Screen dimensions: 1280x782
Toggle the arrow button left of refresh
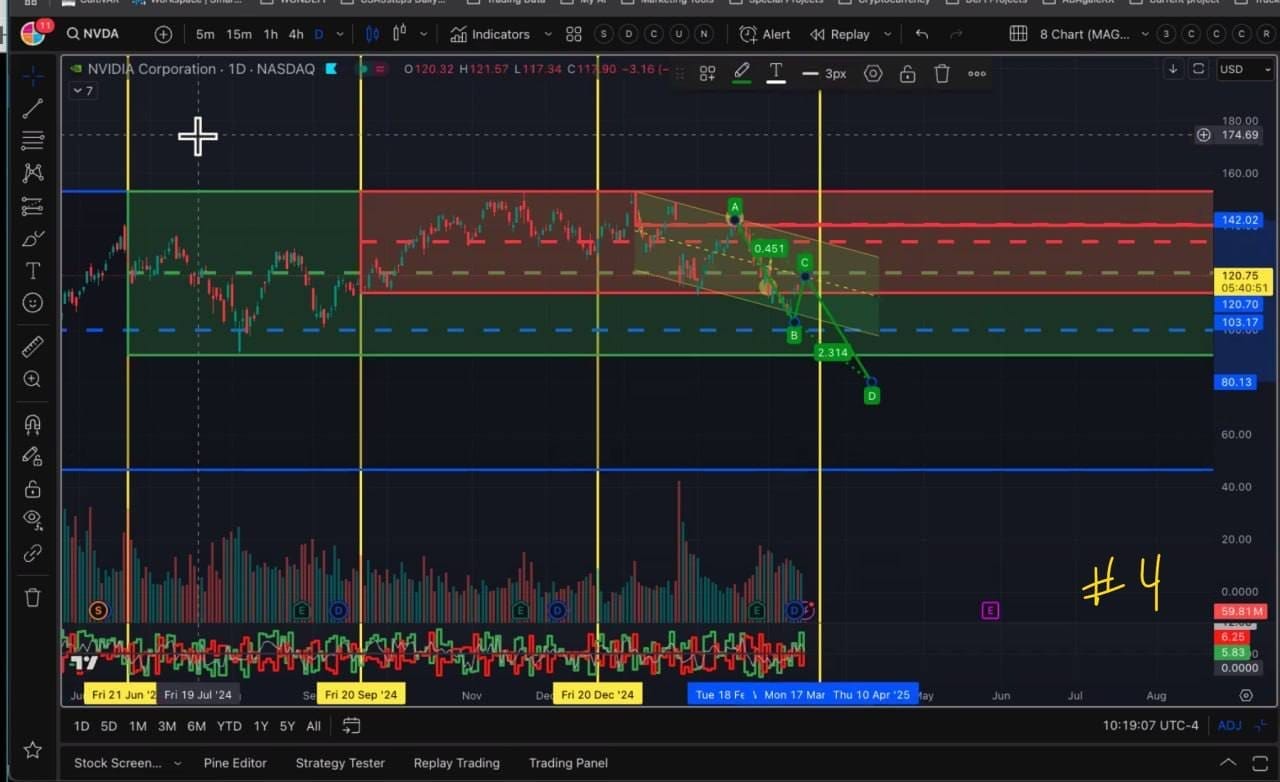pos(1173,69)
